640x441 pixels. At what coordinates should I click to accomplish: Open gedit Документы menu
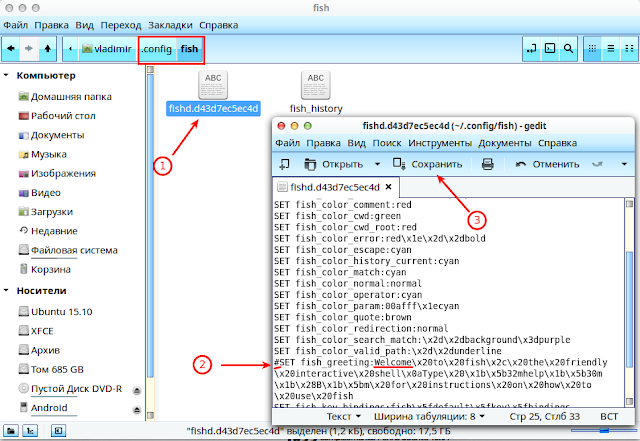tap(505, 143)
